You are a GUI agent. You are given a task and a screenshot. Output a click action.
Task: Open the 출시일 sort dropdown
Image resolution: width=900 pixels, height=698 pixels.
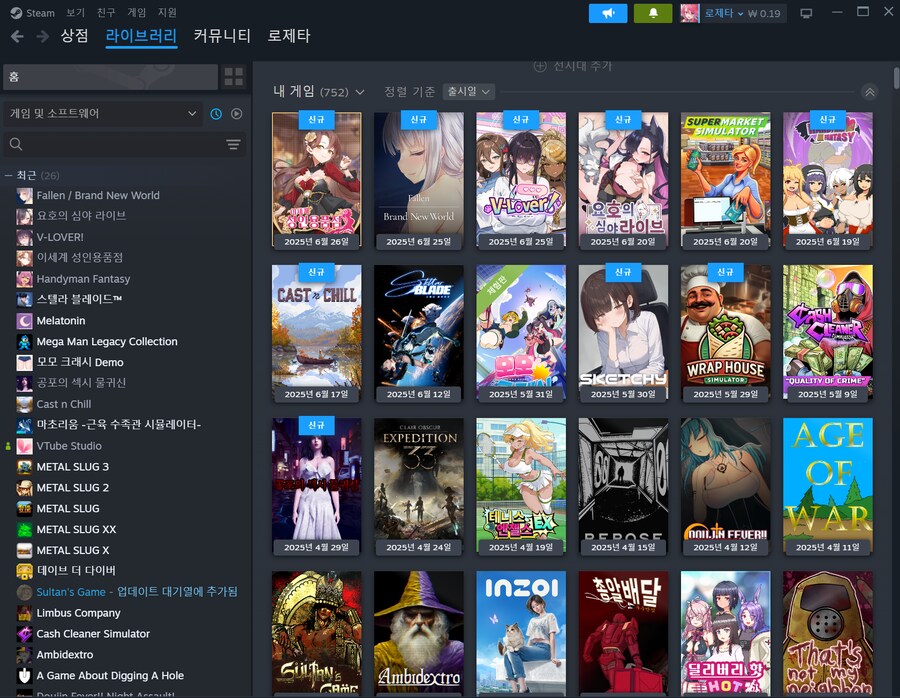pos(468,92)
